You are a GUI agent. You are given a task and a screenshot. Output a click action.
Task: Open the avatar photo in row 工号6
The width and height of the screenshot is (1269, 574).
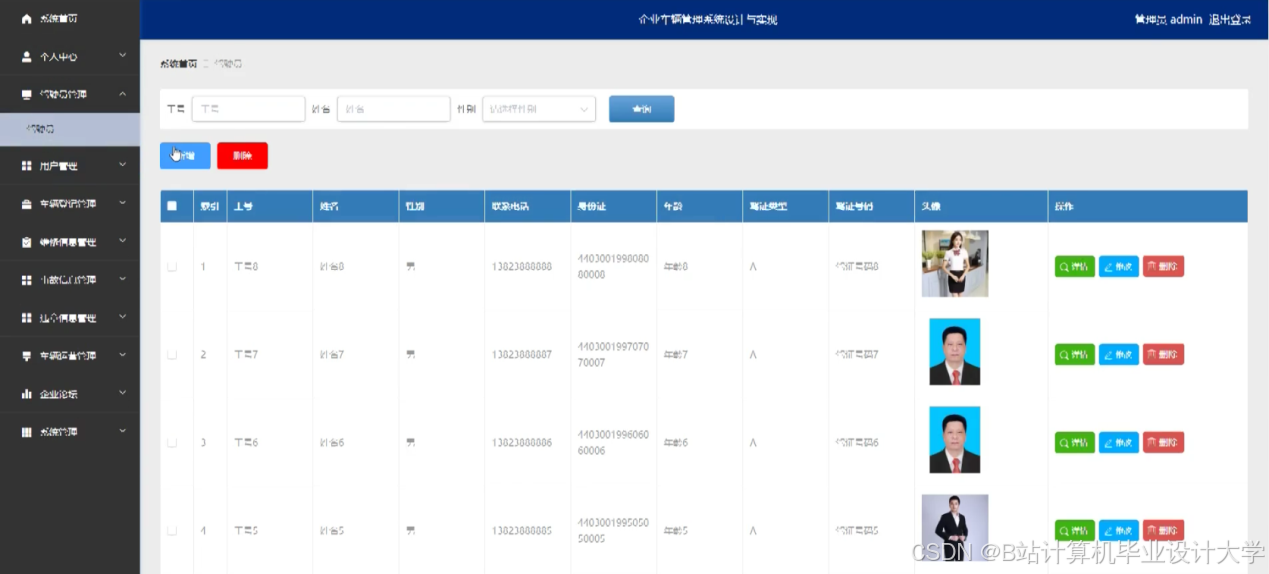click(955, 440)
